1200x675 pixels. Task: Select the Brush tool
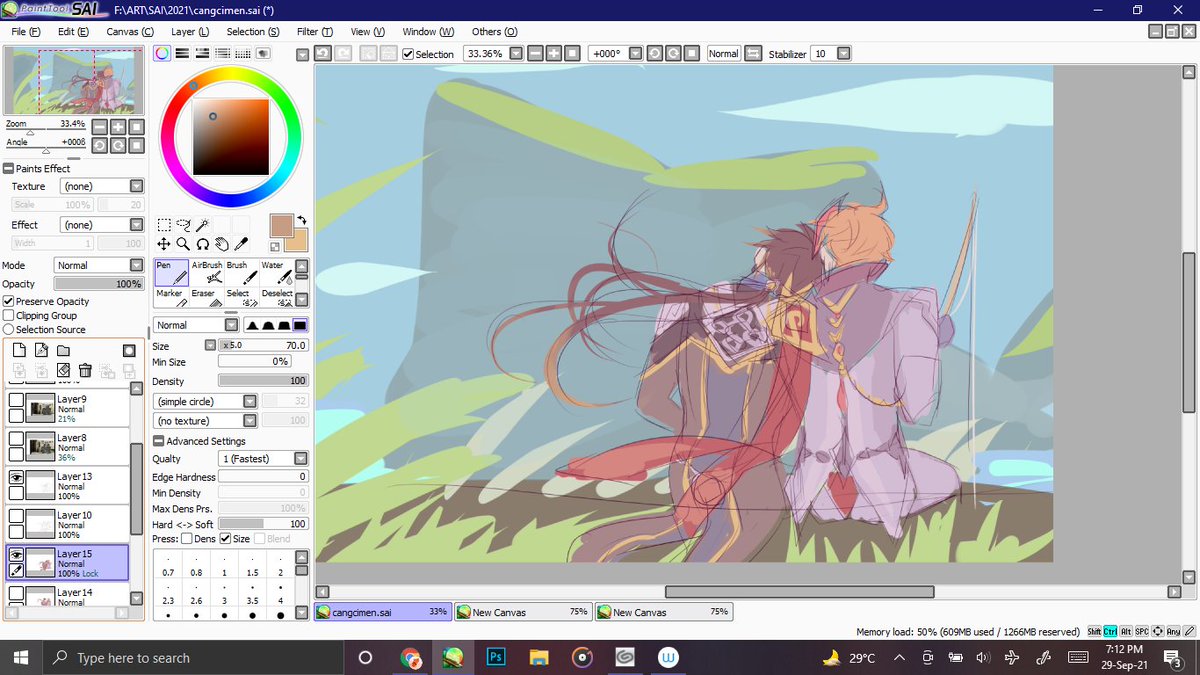[x=240, y=273]
